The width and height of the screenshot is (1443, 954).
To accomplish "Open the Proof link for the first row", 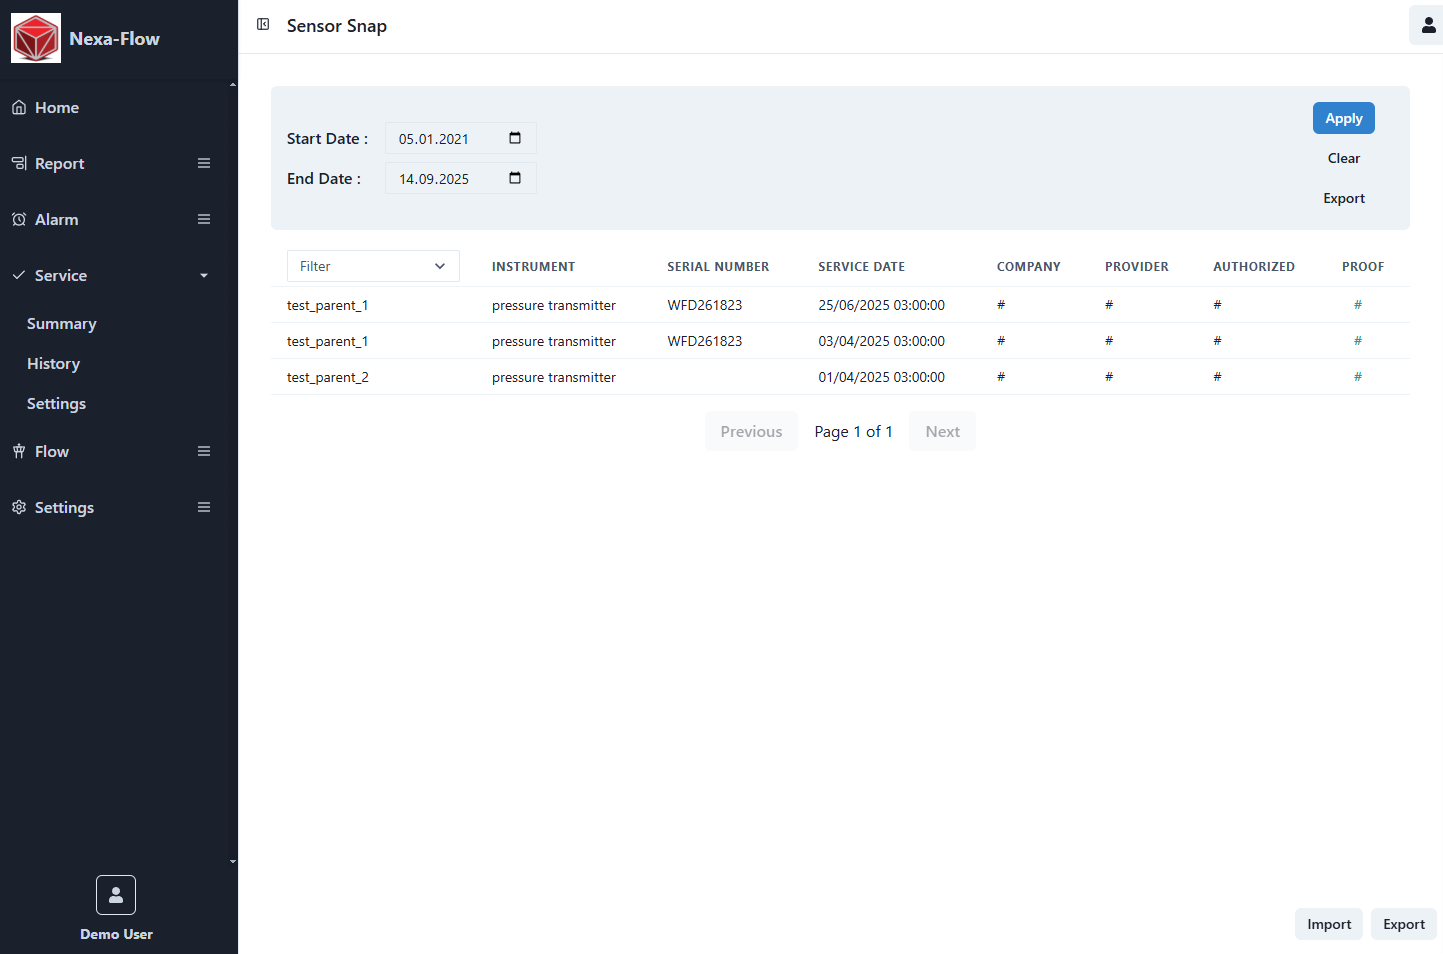I will 1358,305.
